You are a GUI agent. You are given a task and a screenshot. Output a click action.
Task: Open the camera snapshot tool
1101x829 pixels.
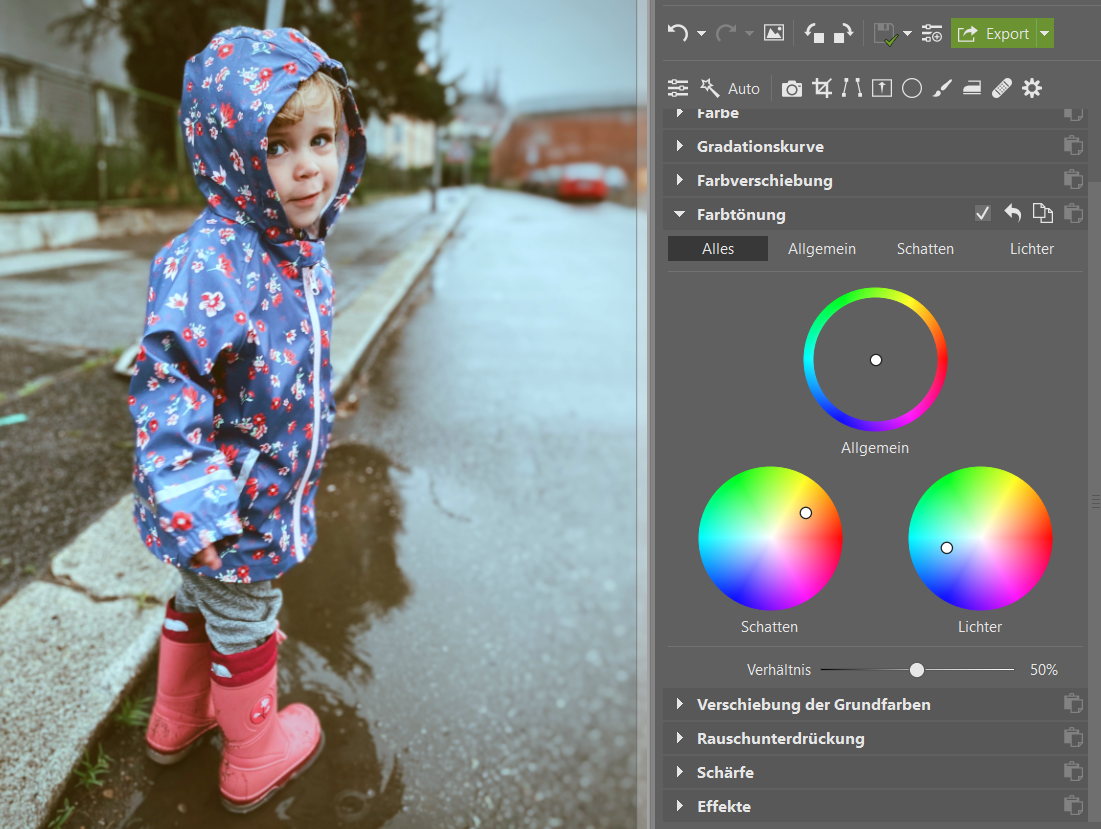pos(791,88)
